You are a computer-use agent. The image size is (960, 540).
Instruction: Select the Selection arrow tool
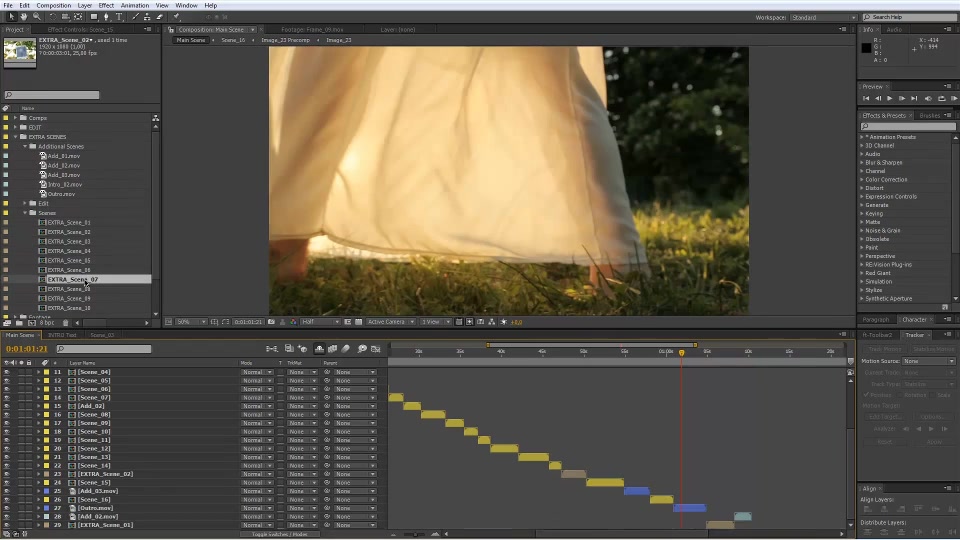point(12,17)
